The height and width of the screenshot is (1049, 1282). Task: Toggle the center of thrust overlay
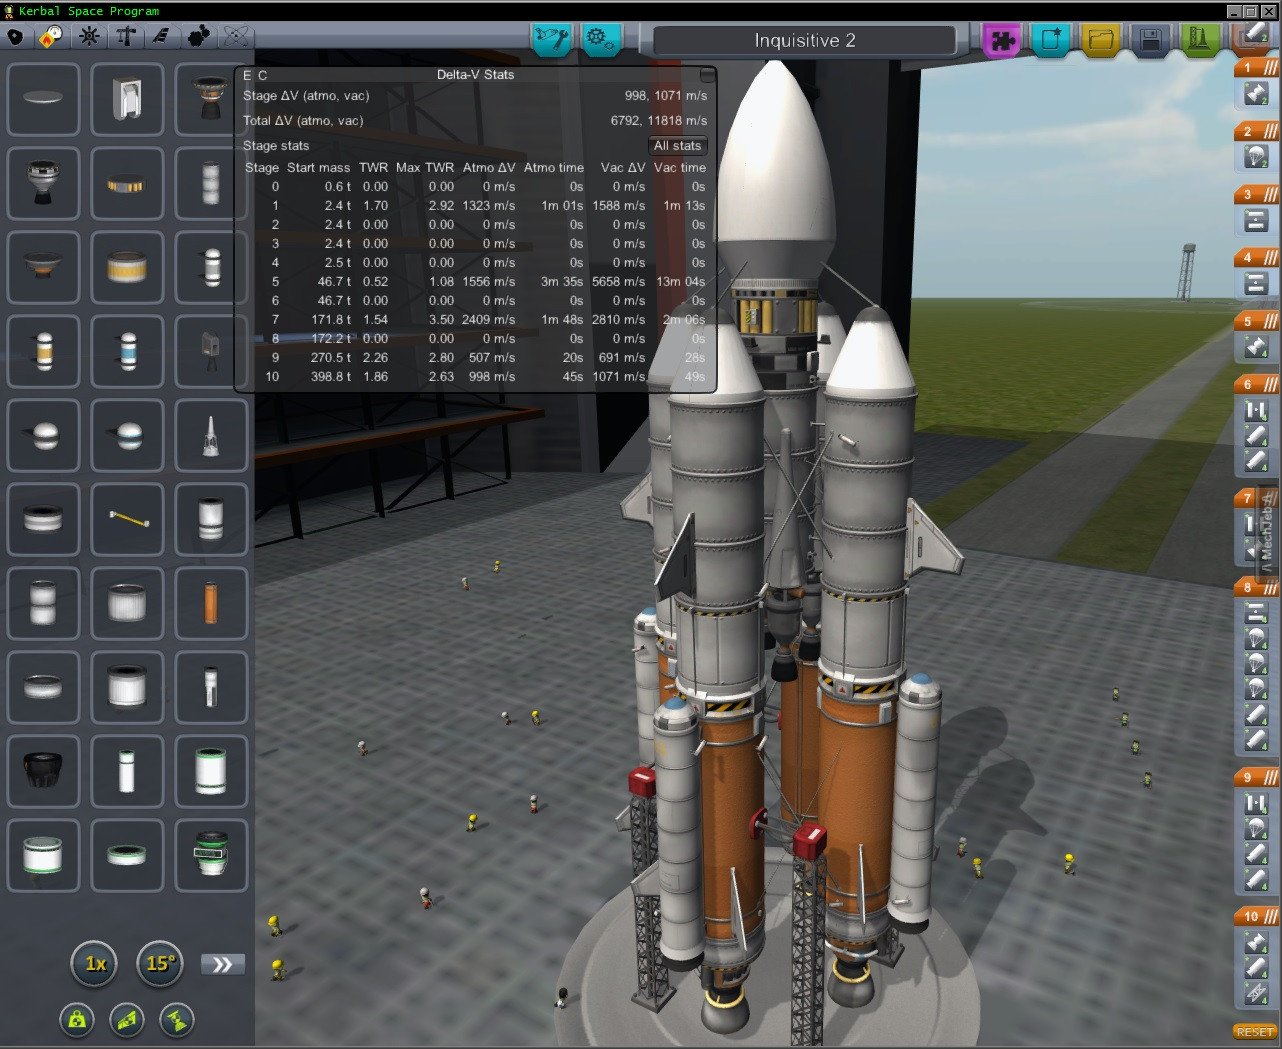[x=176, y=1020]
